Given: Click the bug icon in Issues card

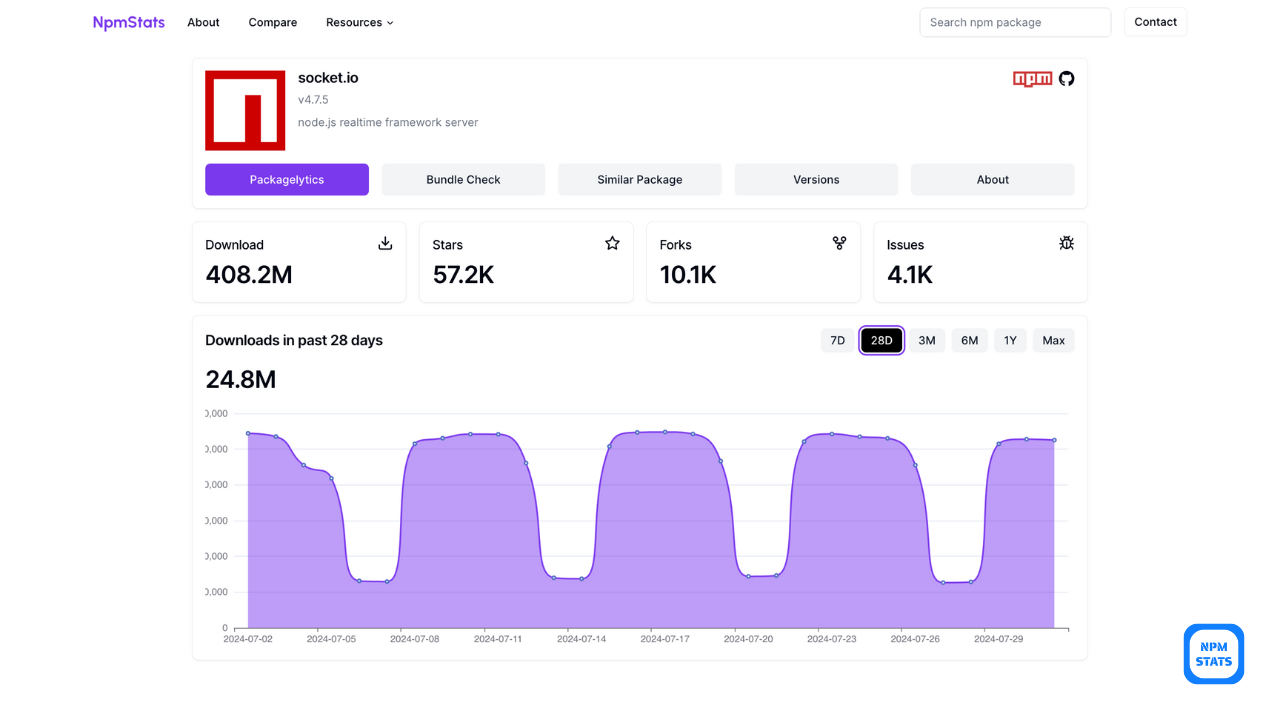Looking at the screenshot, I should [x=1066, y=243].
